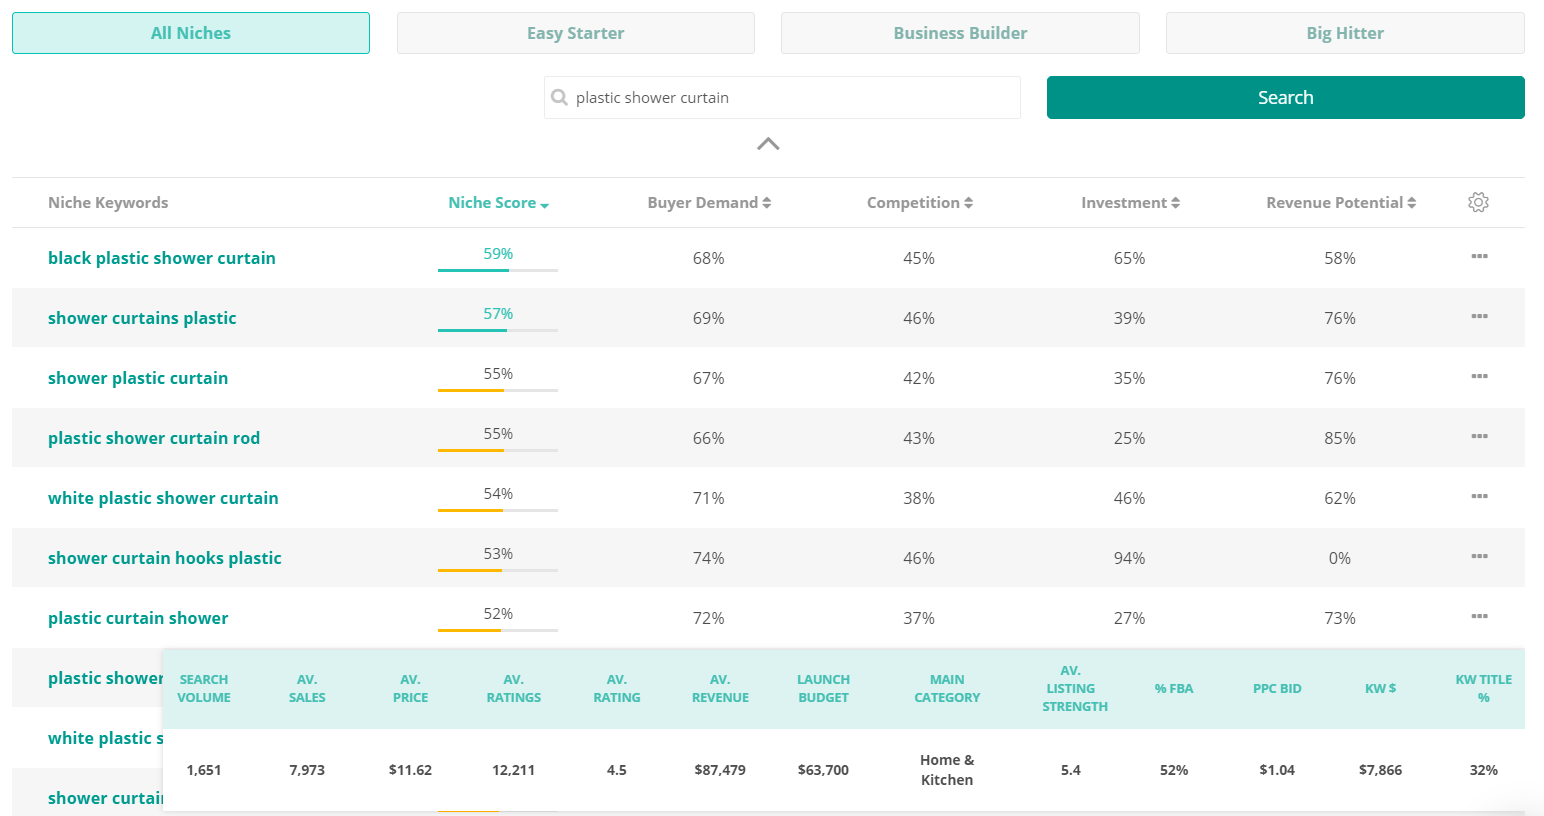Sort table by Buyer Demand column
This screenshot has width=1544, height=816.
pyautogui.click(x=709, y=202)
